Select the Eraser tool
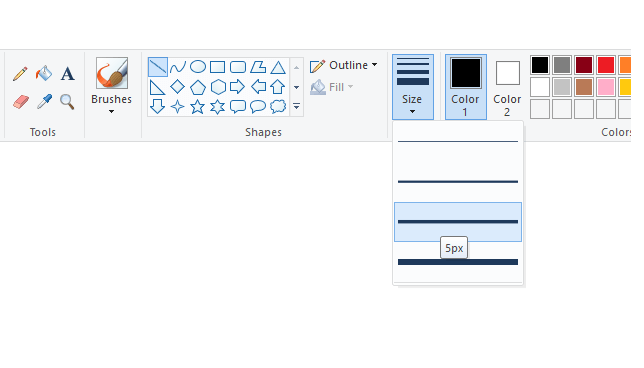This screenshot has height=368, width=644. coord(21,101)
